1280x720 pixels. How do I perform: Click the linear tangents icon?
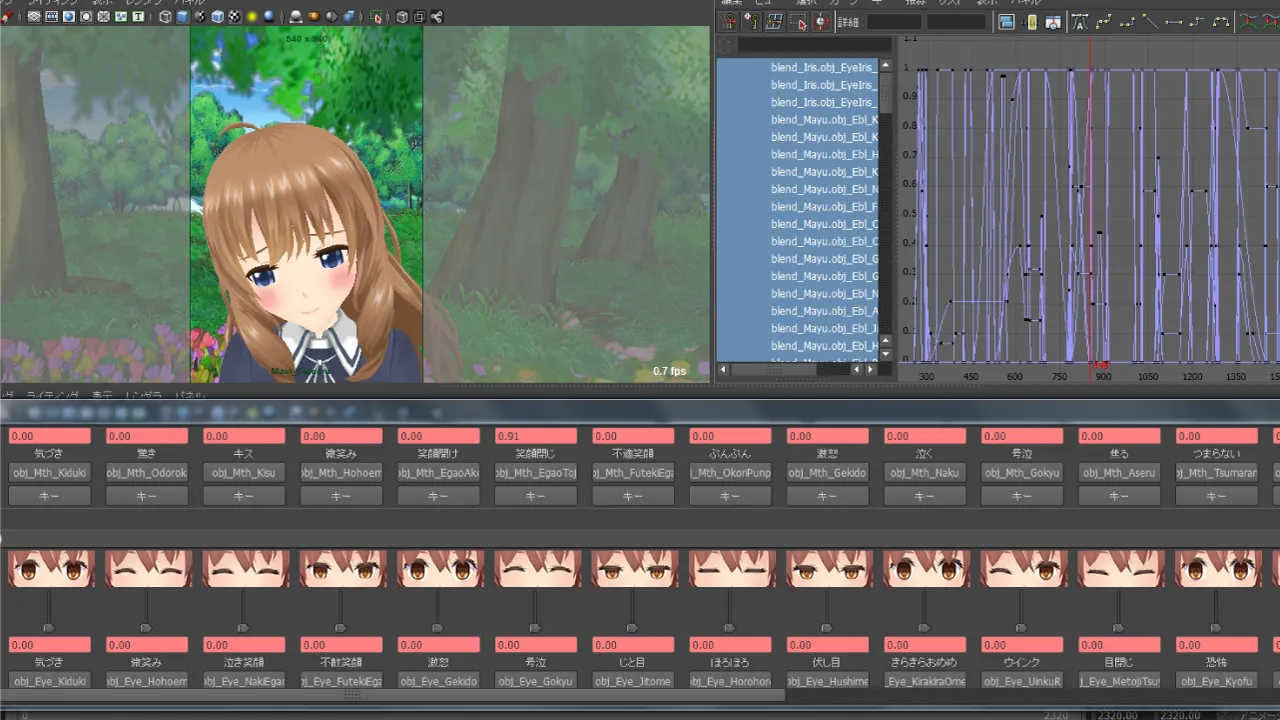tap(1150, 22)
